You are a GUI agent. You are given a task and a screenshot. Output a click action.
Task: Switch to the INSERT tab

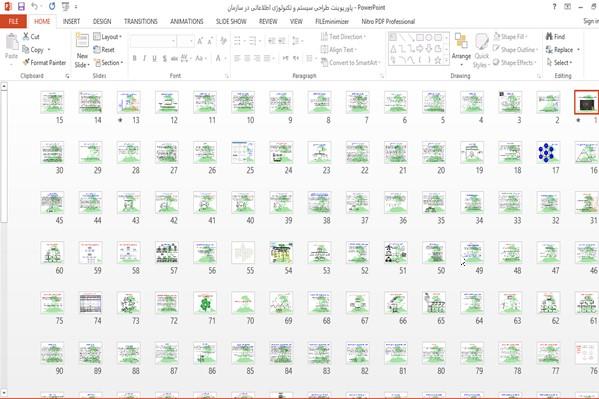pos(71,21)
